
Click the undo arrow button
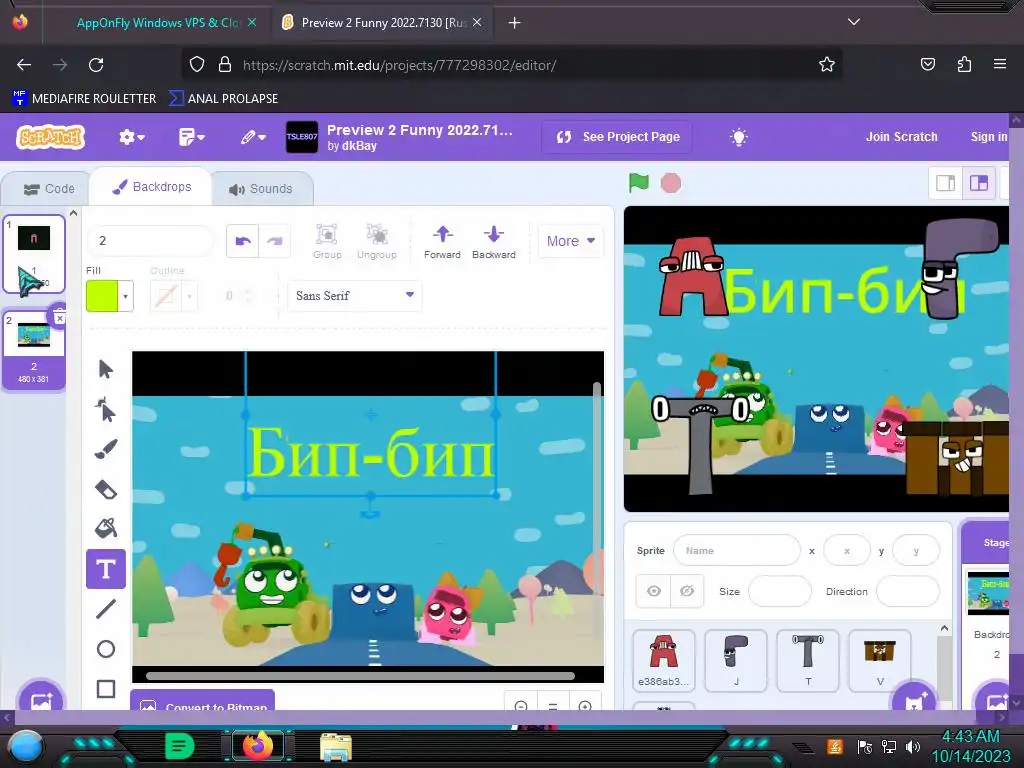pos(243,241)
